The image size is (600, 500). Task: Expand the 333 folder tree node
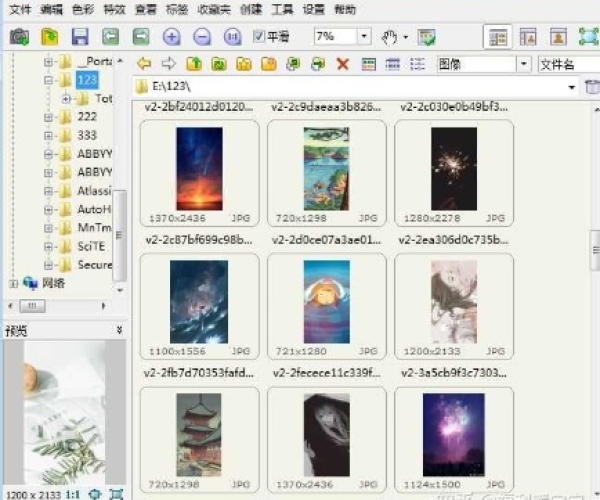[x=48, y=135]
